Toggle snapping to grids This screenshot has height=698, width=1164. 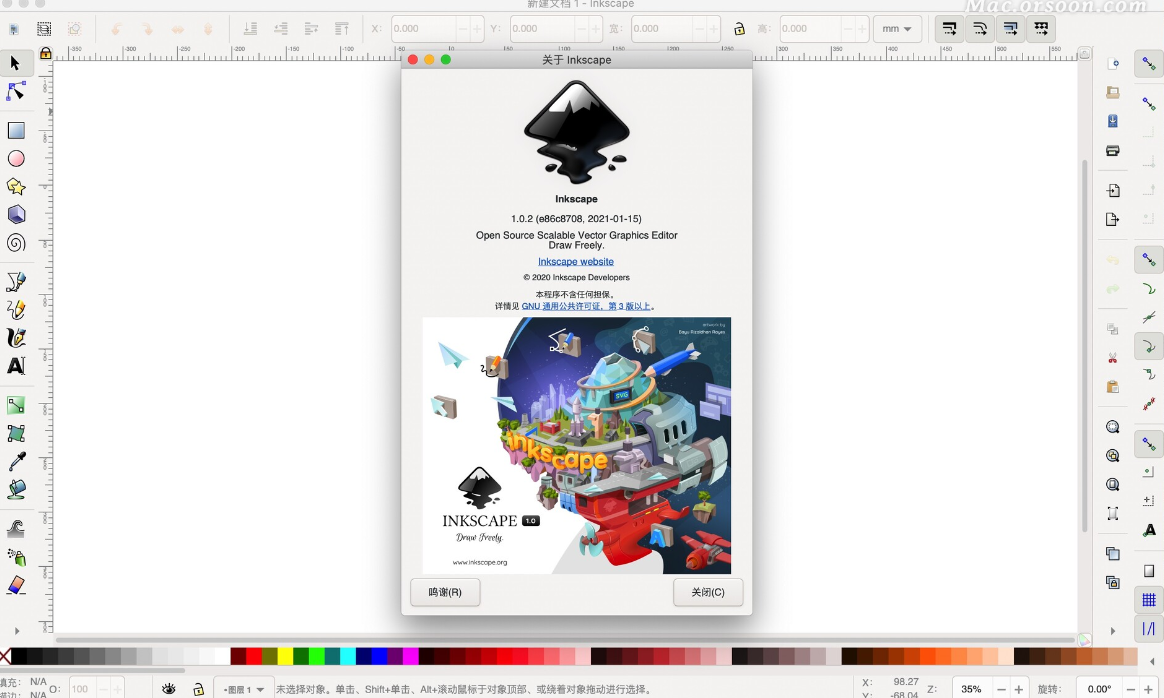[x=1148, y=600]
